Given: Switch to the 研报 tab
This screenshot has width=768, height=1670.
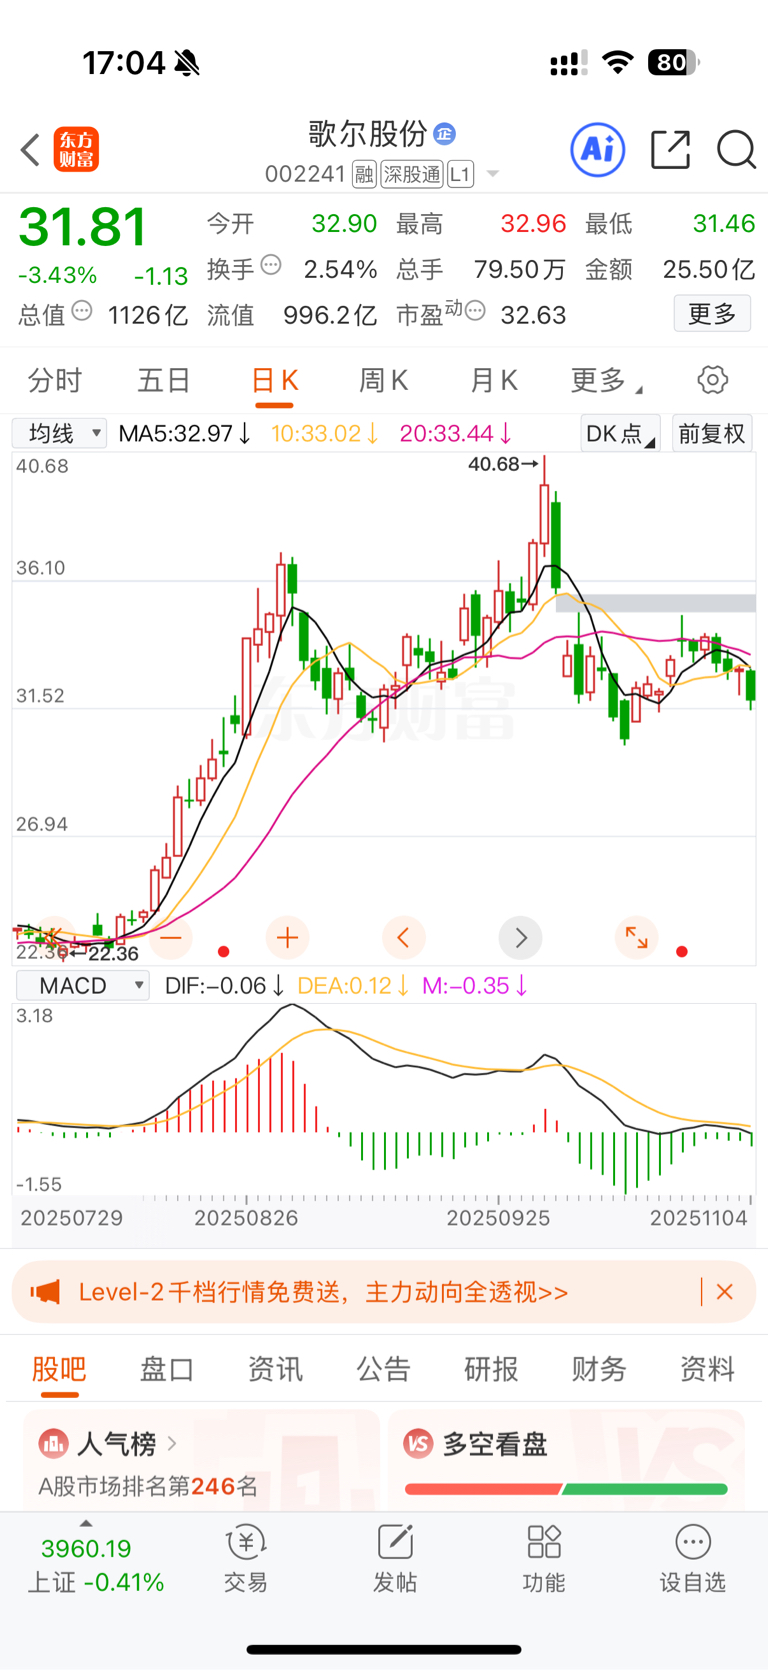Looking at the screenshot, I should [491, 1369].
